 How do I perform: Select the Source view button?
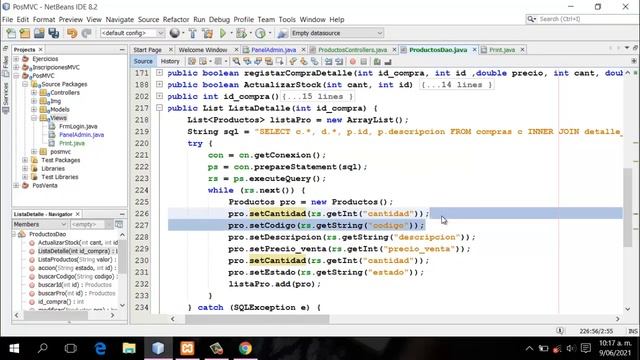pyautogui.click(x=143, y=61)
